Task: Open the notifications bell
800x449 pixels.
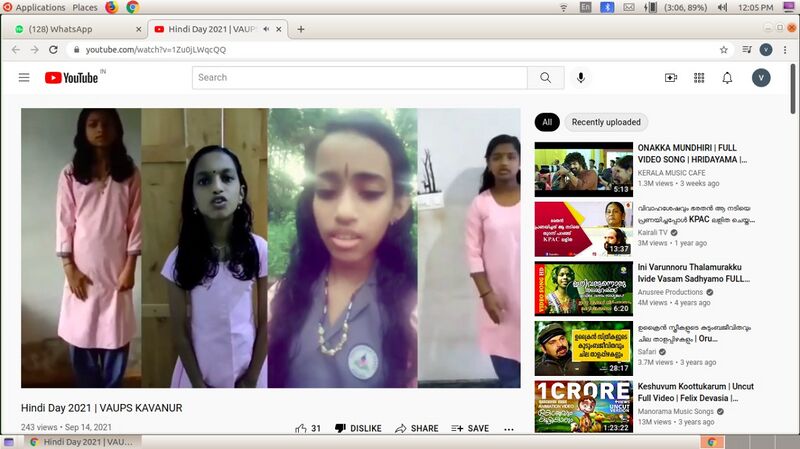Action: 727,78
